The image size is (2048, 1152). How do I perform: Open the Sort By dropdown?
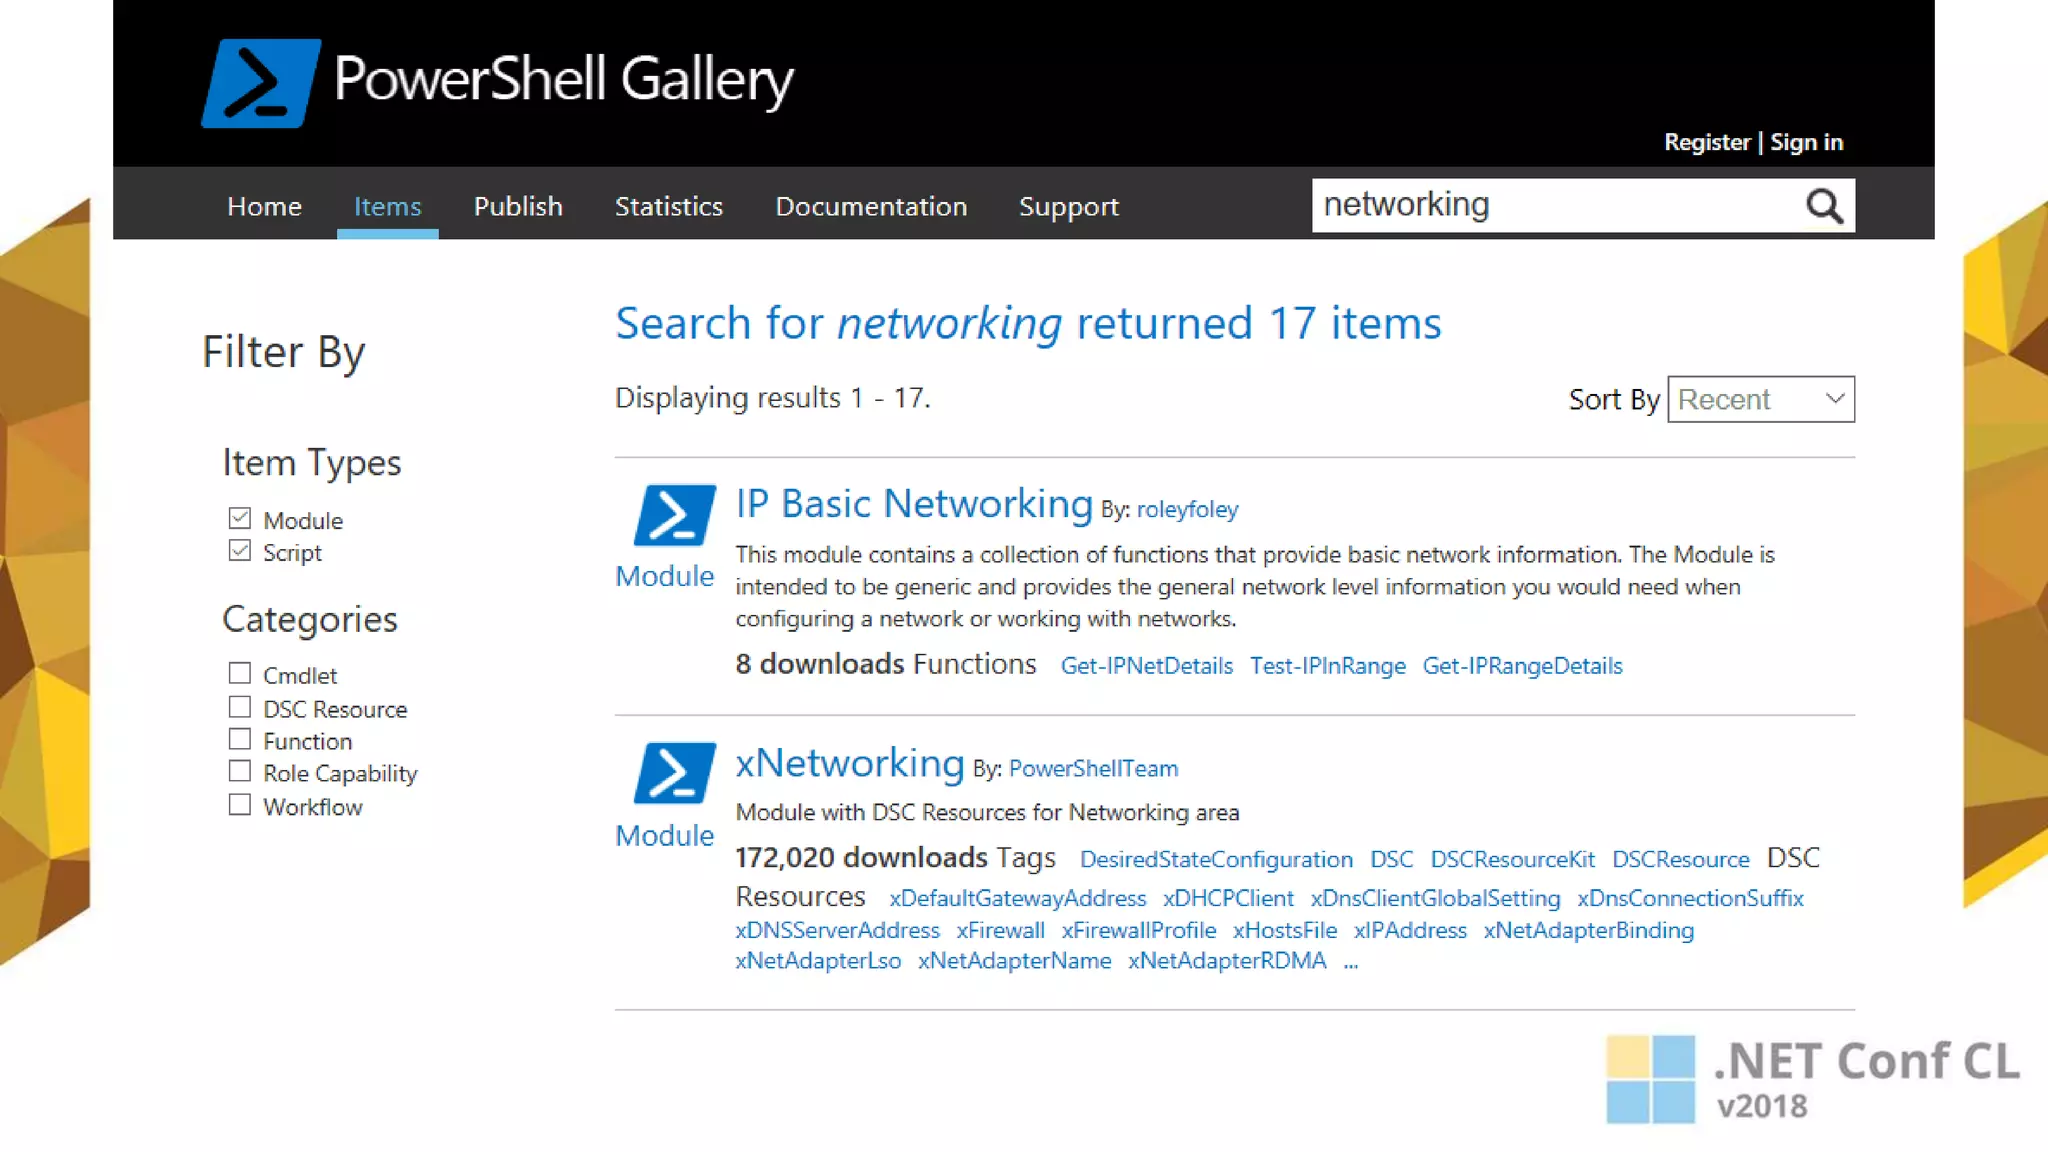tap(1760, 399)
